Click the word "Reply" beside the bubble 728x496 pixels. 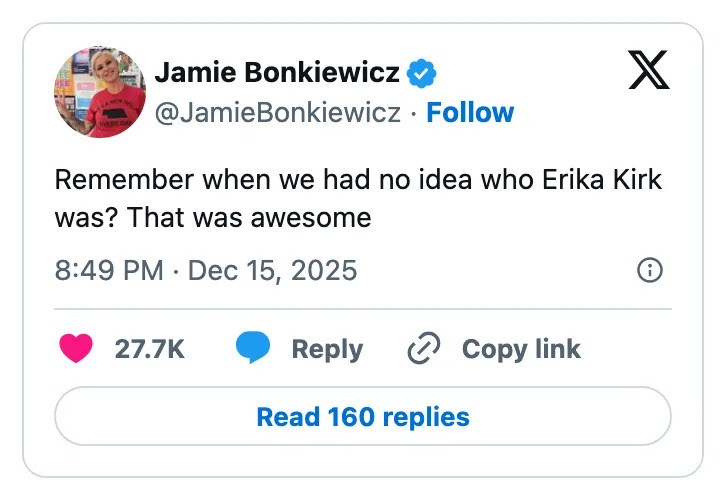[327, 349]
